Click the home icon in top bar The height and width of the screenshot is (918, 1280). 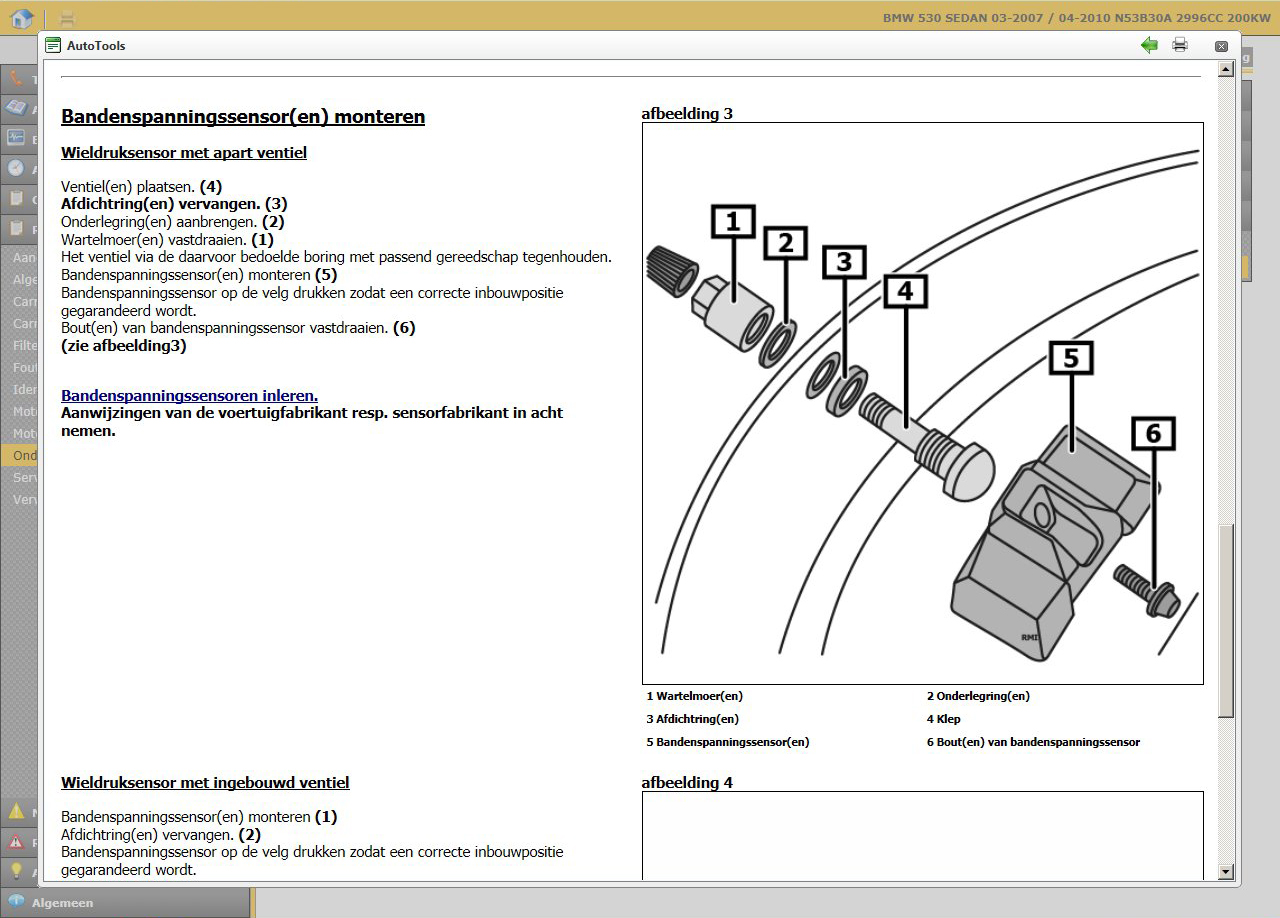[21, 17]
